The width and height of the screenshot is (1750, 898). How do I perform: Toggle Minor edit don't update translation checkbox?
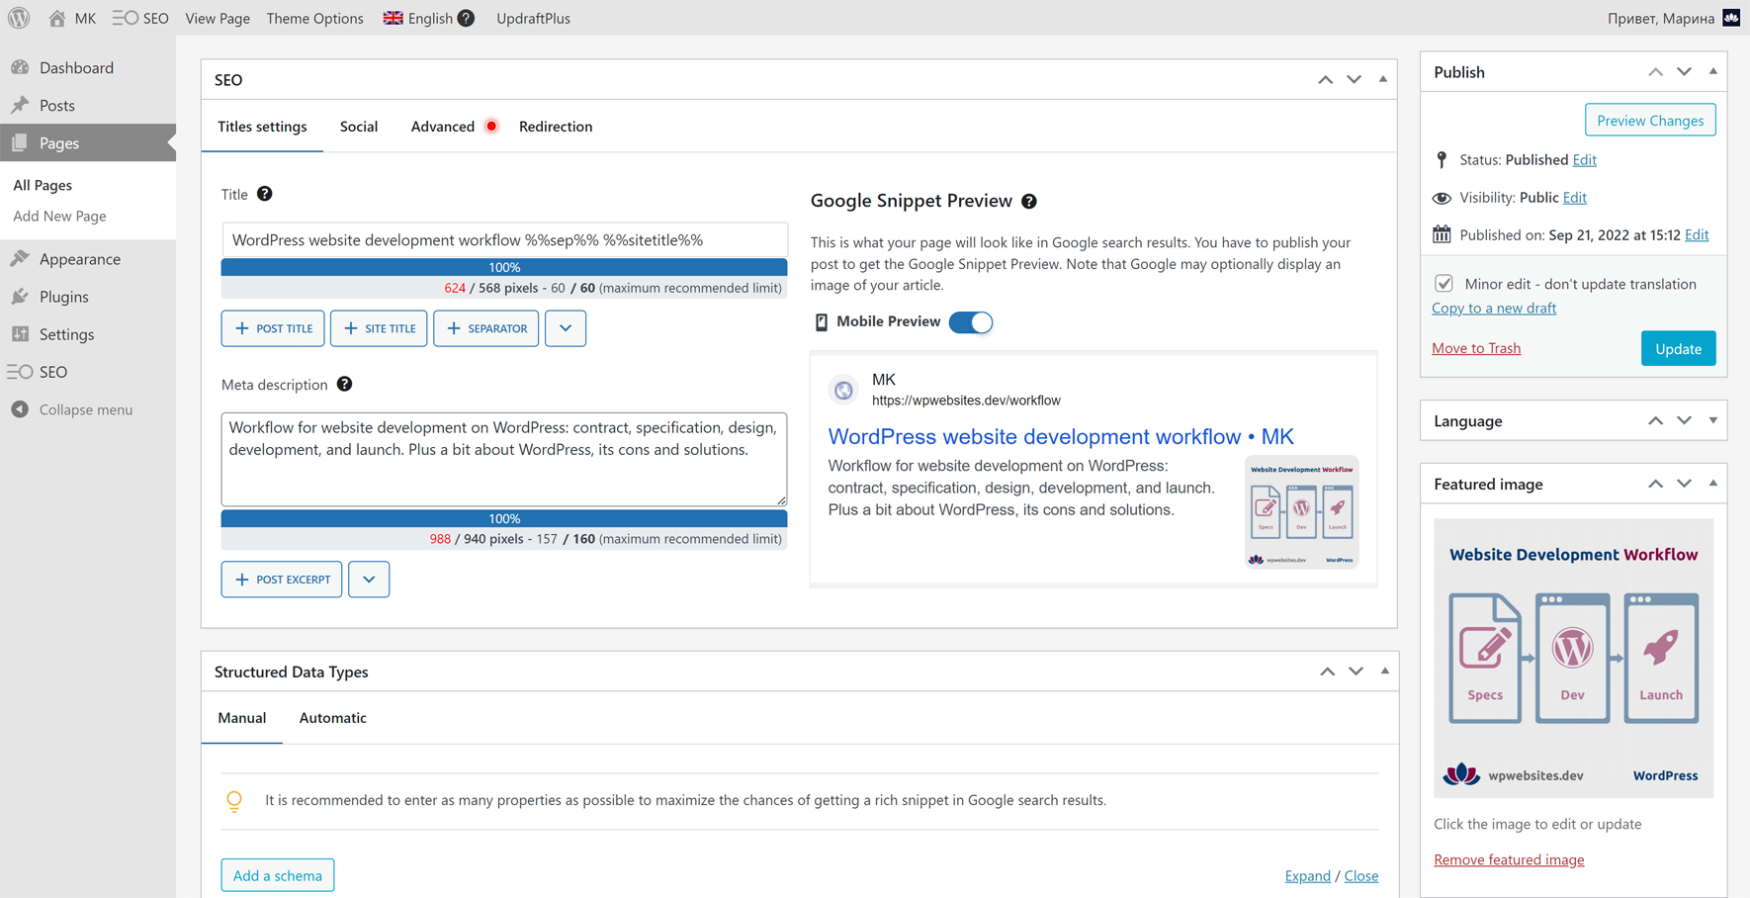pos(1444,284)
